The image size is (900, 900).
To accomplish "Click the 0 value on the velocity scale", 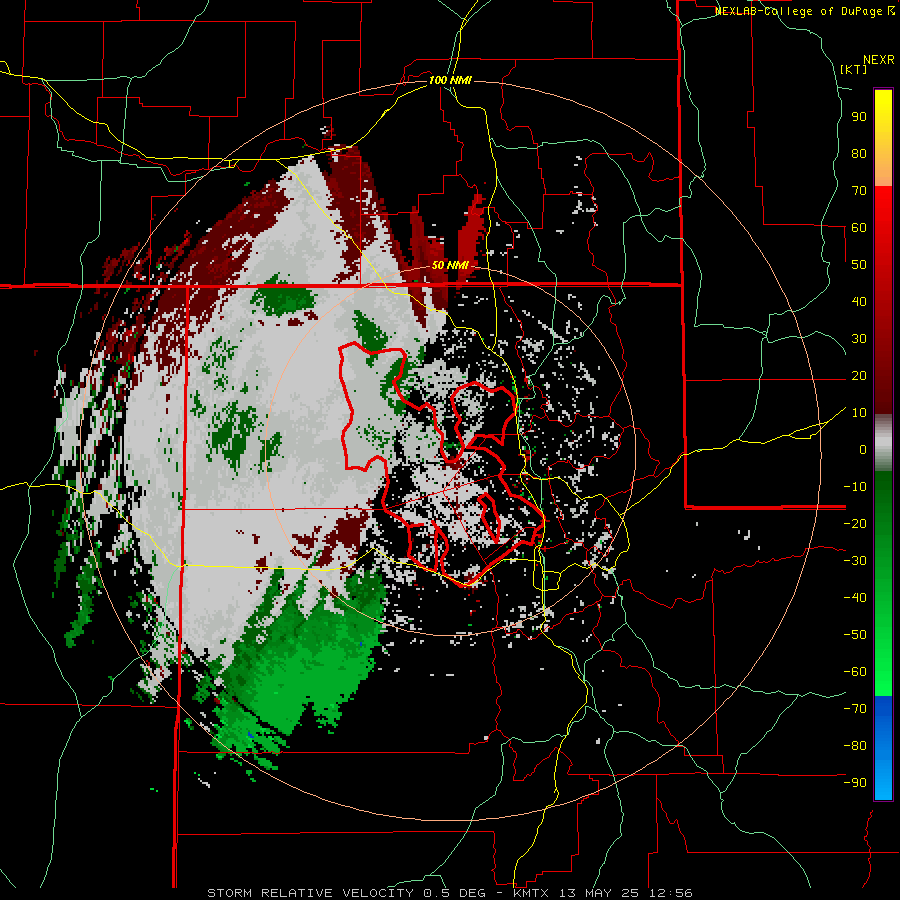I will (x=863, y=449).
